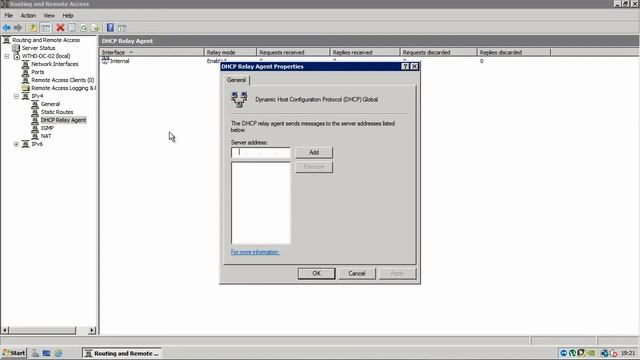This screenshot has width=640, height=360.
Task: Sort by Requests received column header
Action: pyautogui.click(x=293, y=52)
